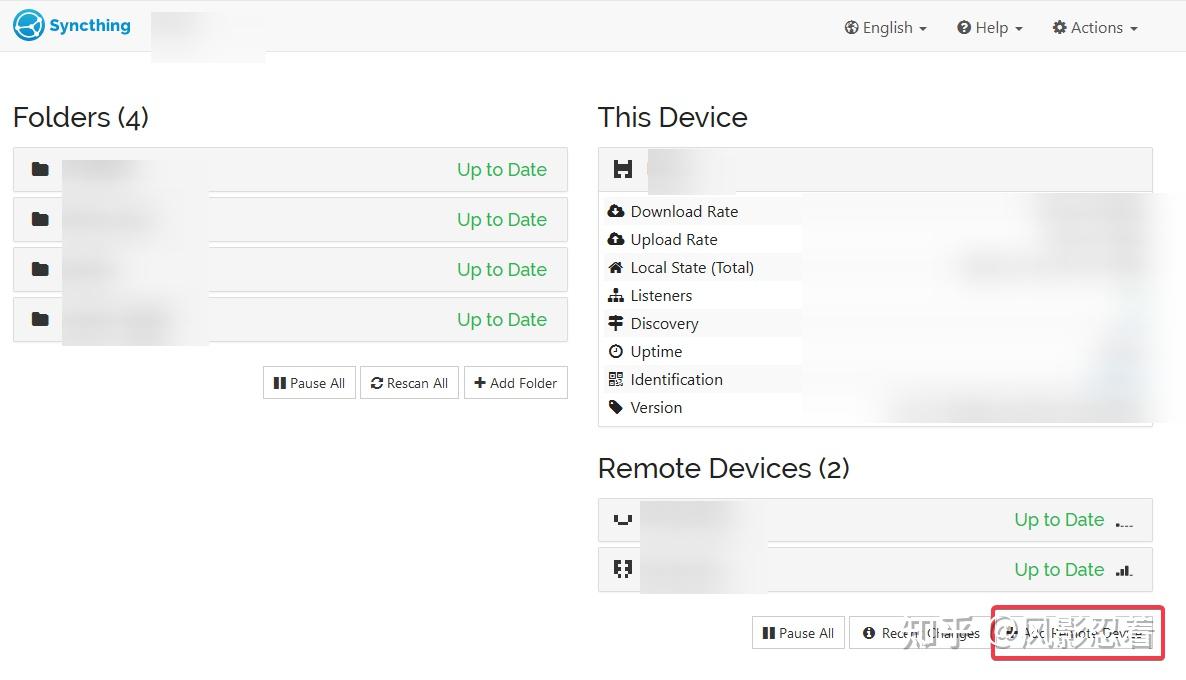Click the Uptime clock icon

(x=616, y=351)
